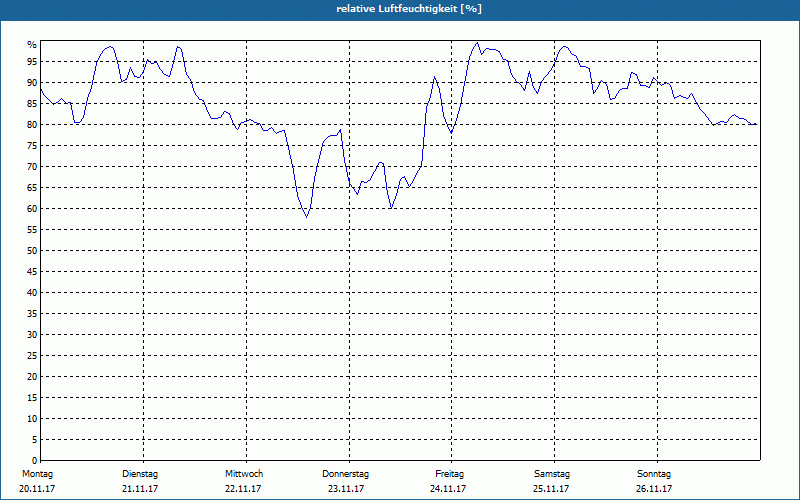The height and width of the screenshot is (500, 800).
Task: Click y-axis value 85
Action: pyautogui.click(x=32, y=104)
